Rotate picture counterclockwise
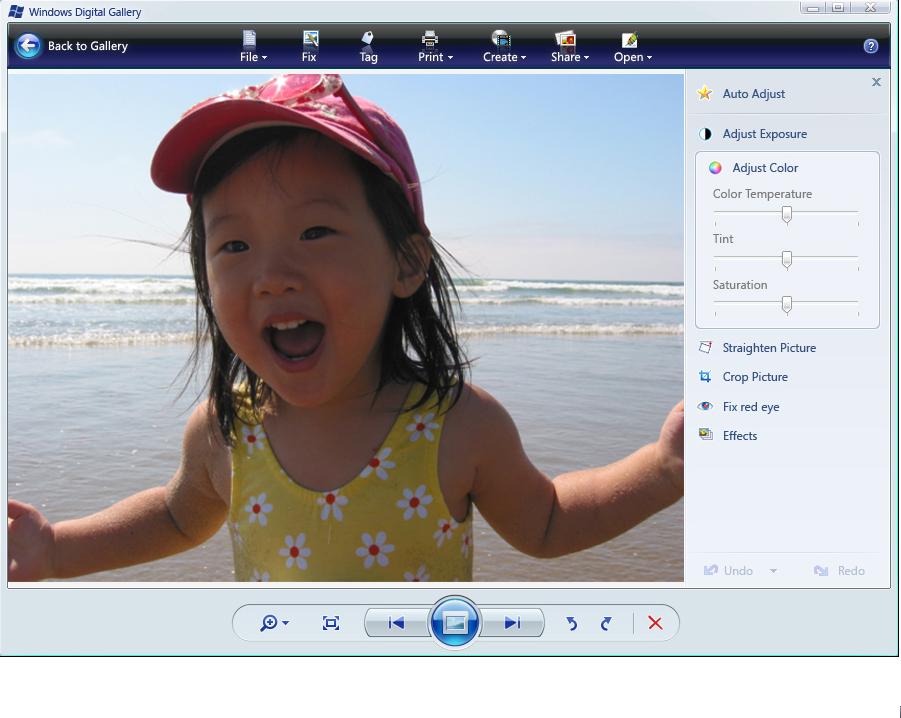901x718 pixels. 572,623
